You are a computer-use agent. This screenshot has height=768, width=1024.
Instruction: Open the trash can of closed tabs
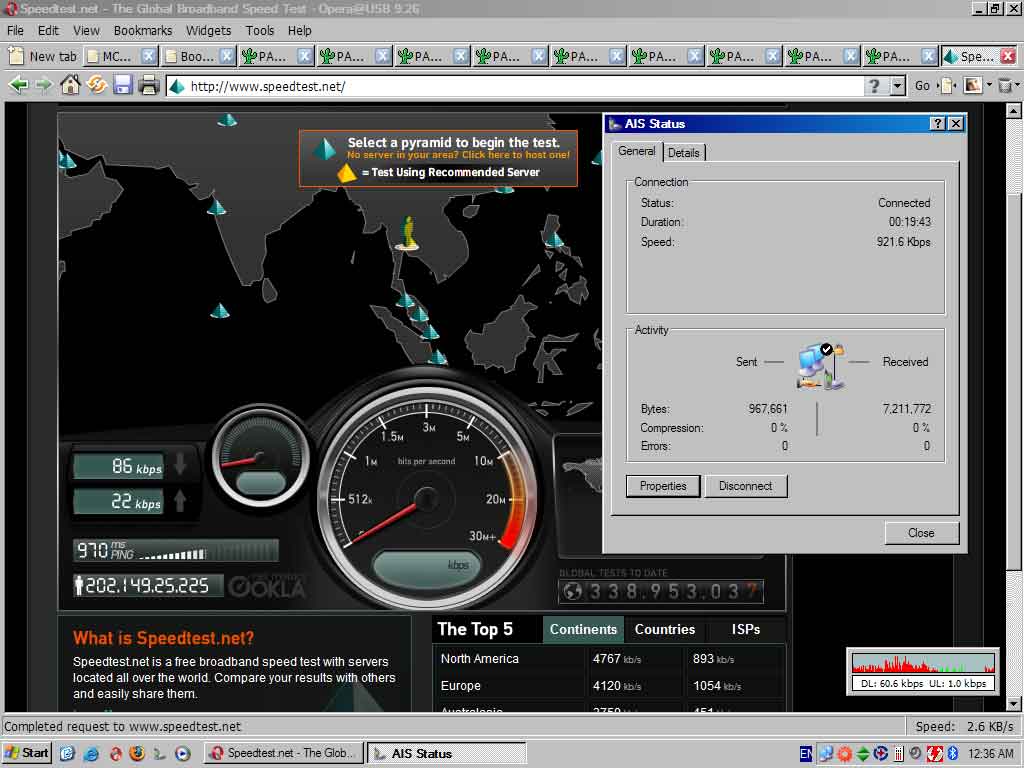(1006, 86)
